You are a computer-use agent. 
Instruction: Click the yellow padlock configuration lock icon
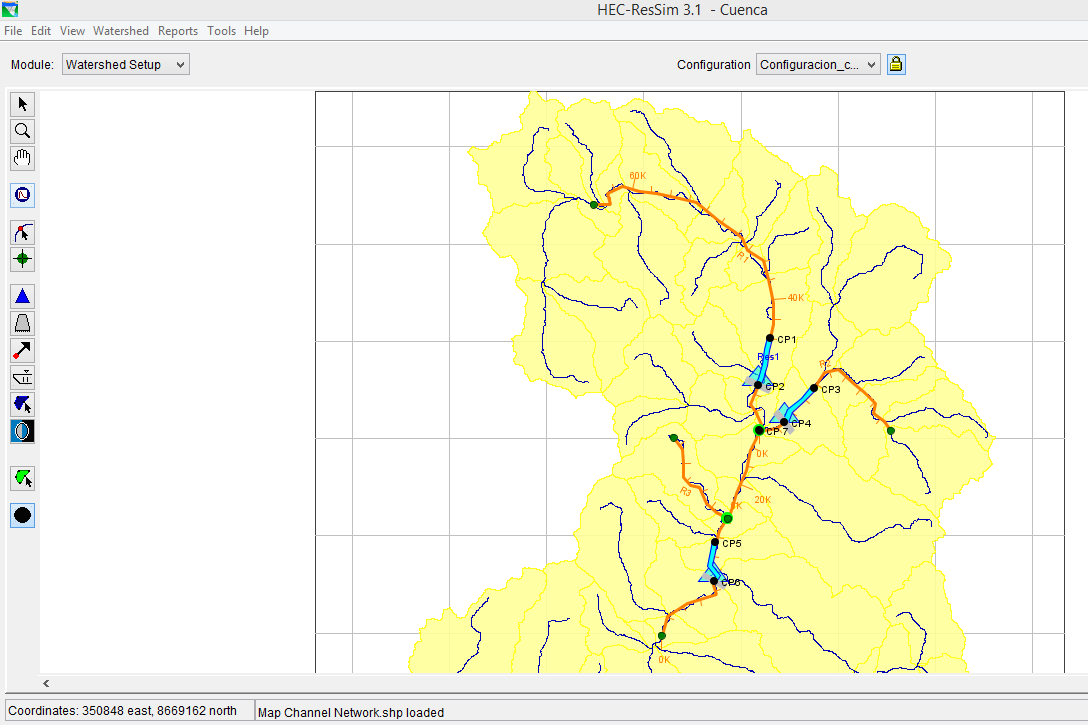896,65
